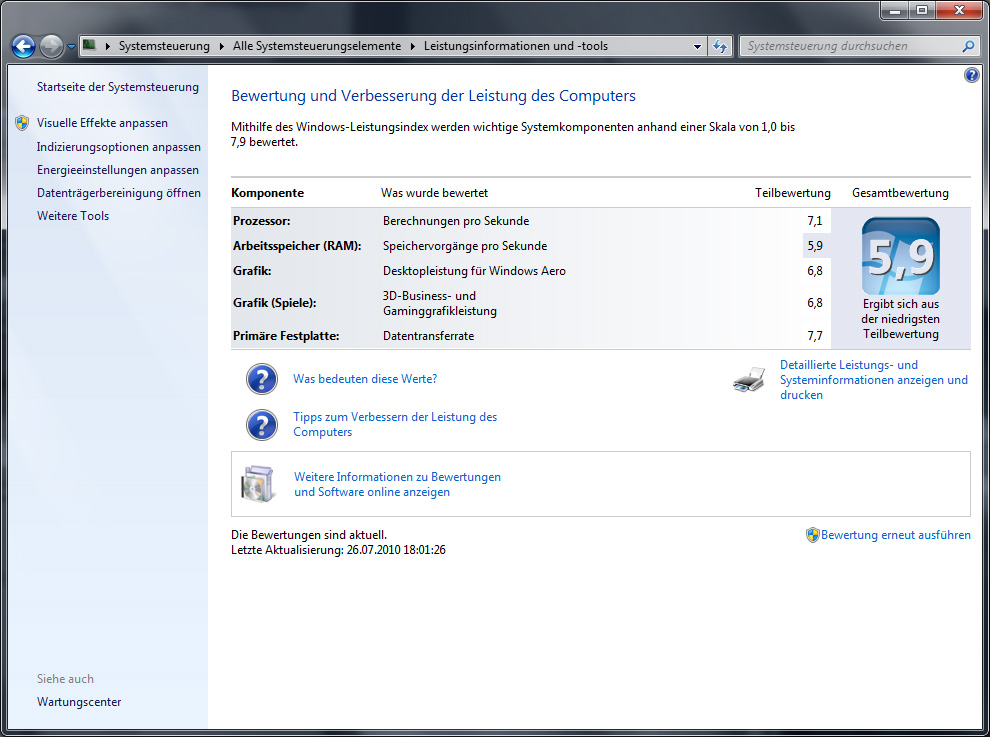990x737 pixels.
Task: Click 'Weitere Informationen zu Bewertungen' online link
Action: click(x=397, y=477)
